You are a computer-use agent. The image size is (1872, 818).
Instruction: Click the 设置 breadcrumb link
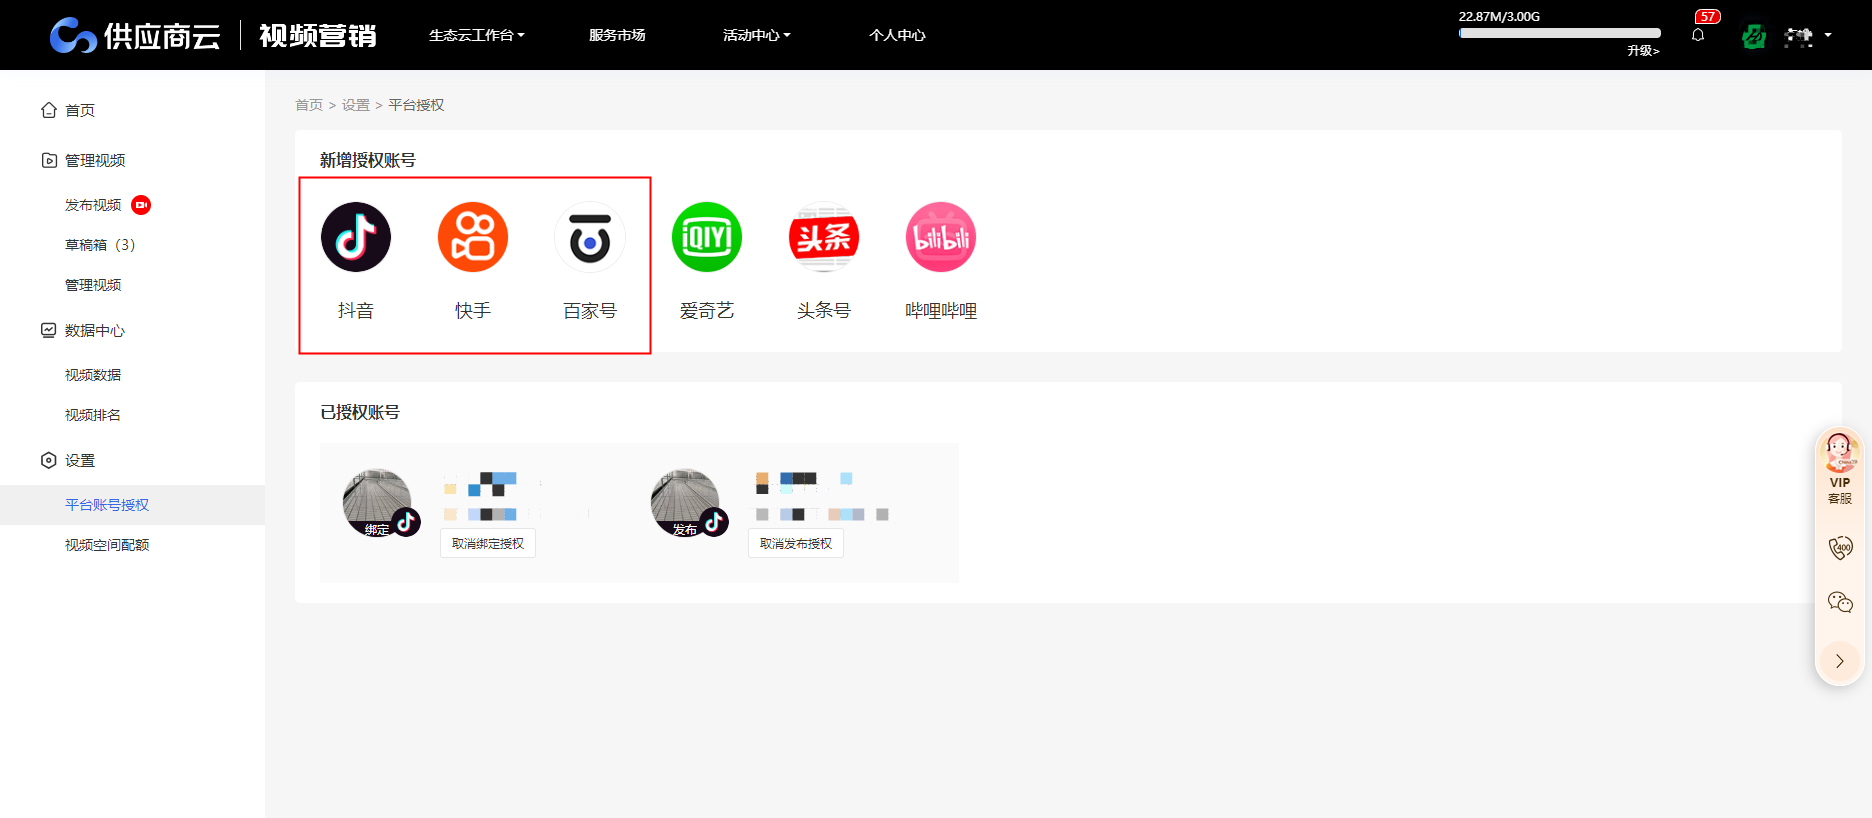pyautogui.click(x=356, y=105)
